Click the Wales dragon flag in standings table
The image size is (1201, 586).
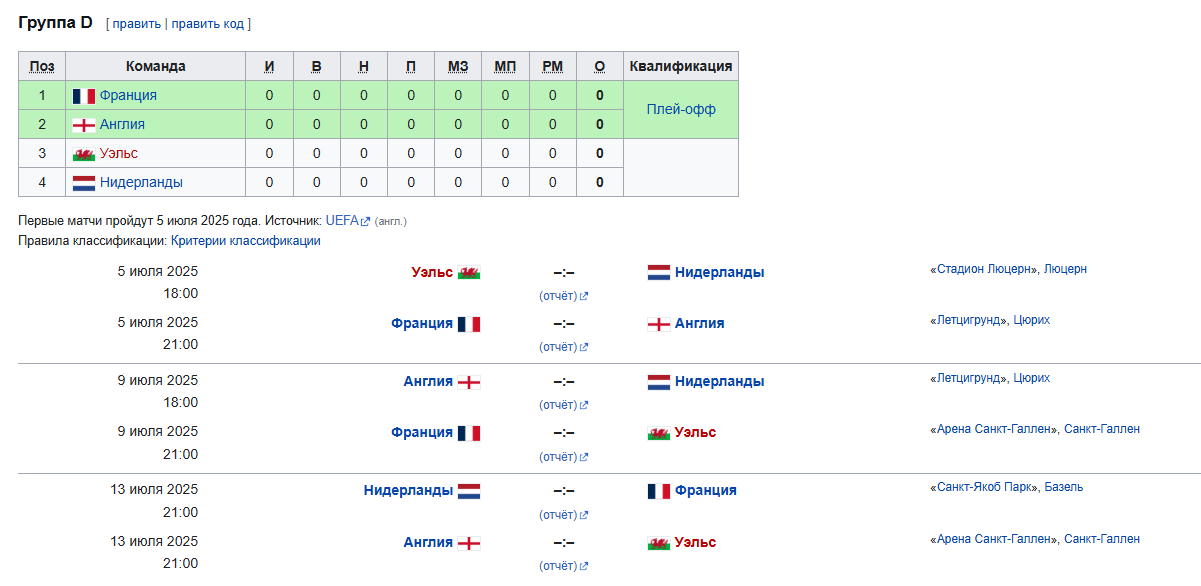[x=84, y=154]
